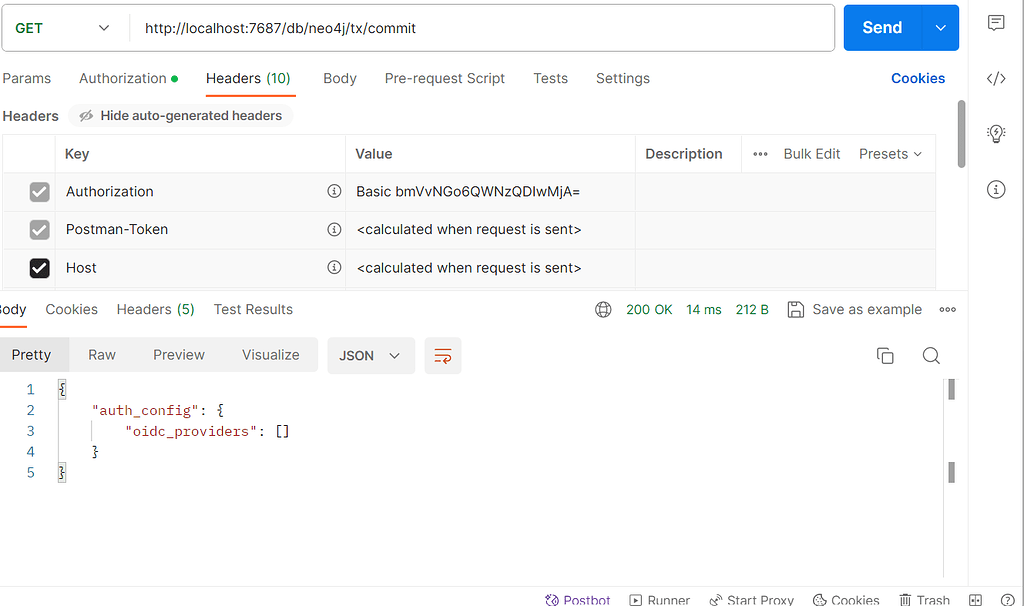The height and width of the screenshot is (606, 1024).
Task: Uncheck the Postman-Token header checkbox
Action: coord(39,230)
